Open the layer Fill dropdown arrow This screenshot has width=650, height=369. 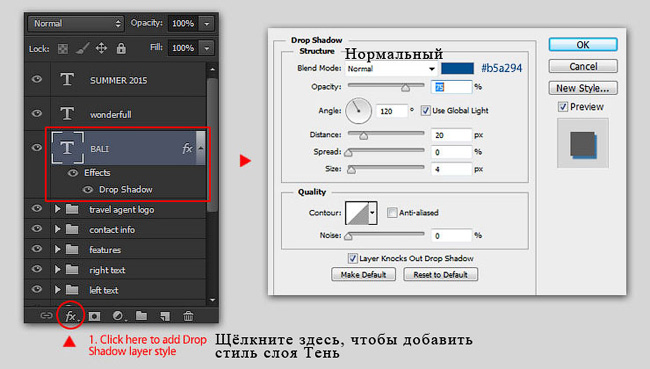[206, 48]
